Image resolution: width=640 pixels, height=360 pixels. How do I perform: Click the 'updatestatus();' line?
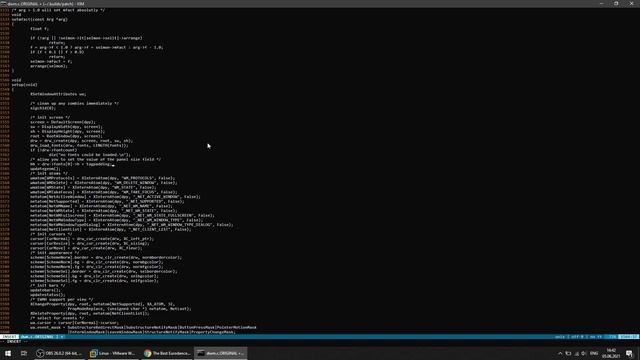47,294
